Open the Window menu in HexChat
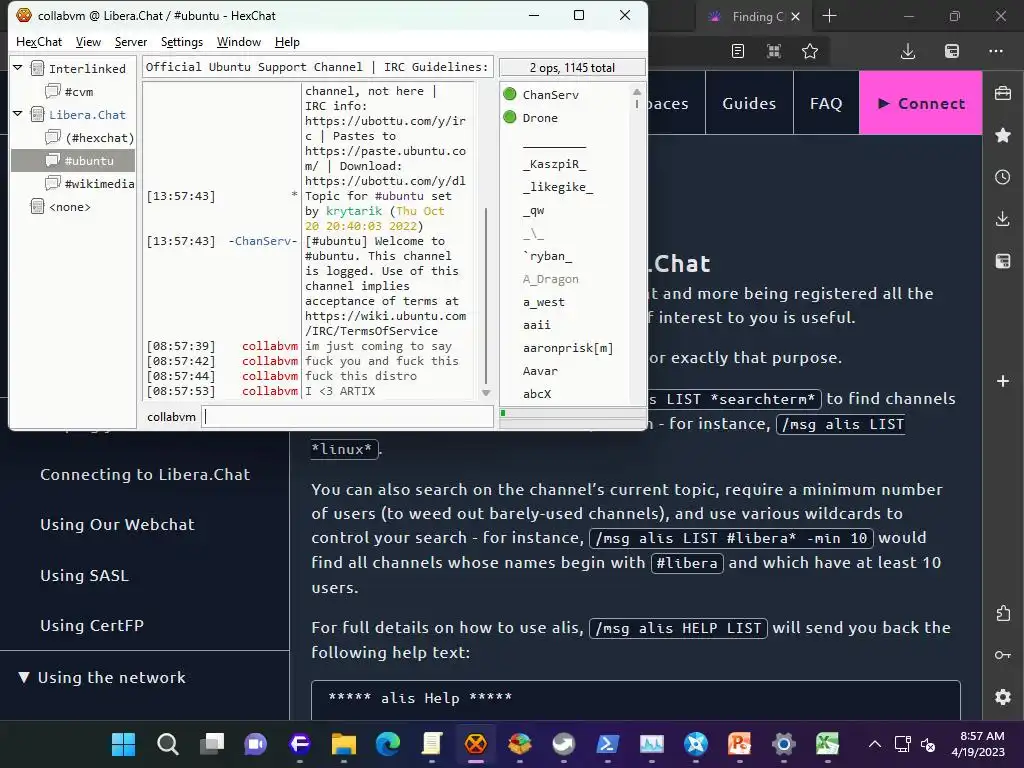Viewport: 1024px width, 768px height. [238, 42]
